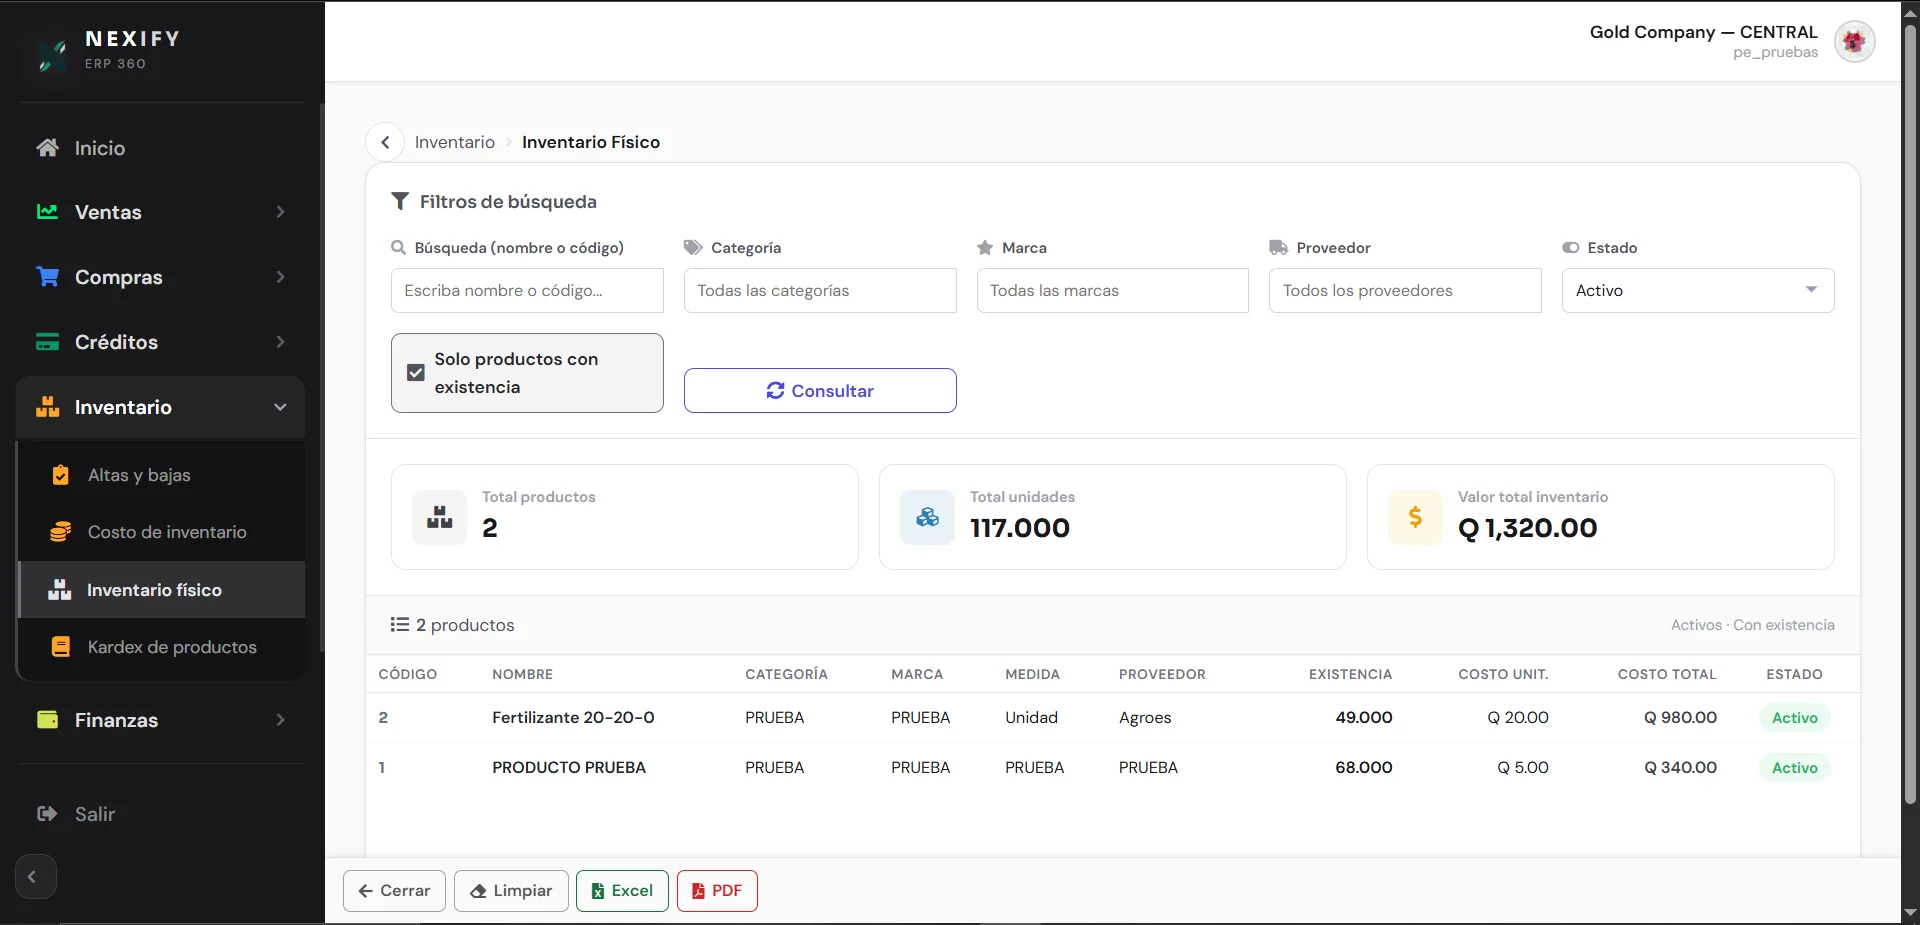Expand the Créditos submenu chevron
The image size is (1920, 925).
[x=280, y=342]
